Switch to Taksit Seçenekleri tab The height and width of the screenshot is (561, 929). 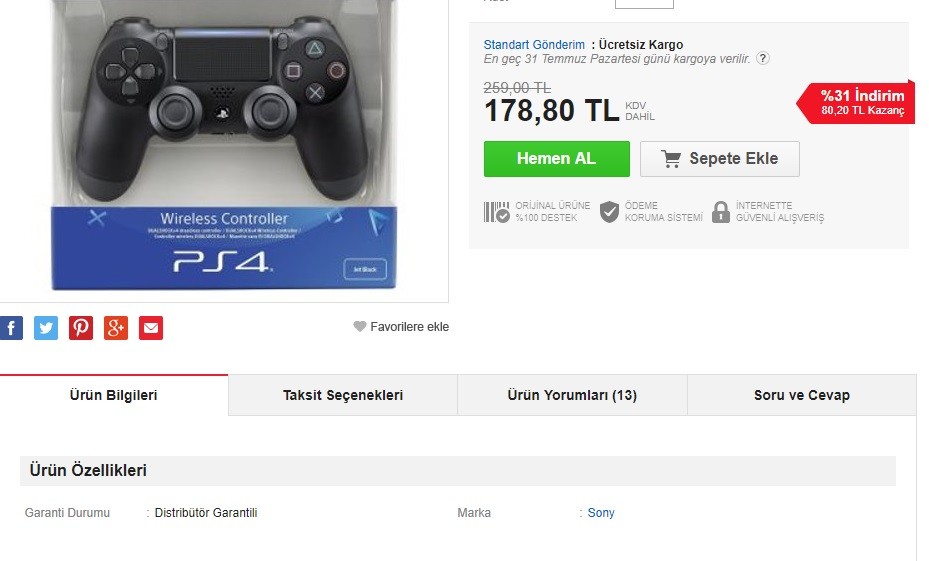[x=343, y=395]
